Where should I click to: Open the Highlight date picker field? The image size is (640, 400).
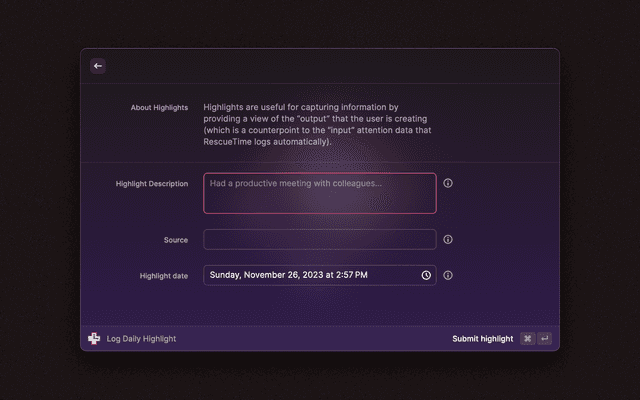310,275
